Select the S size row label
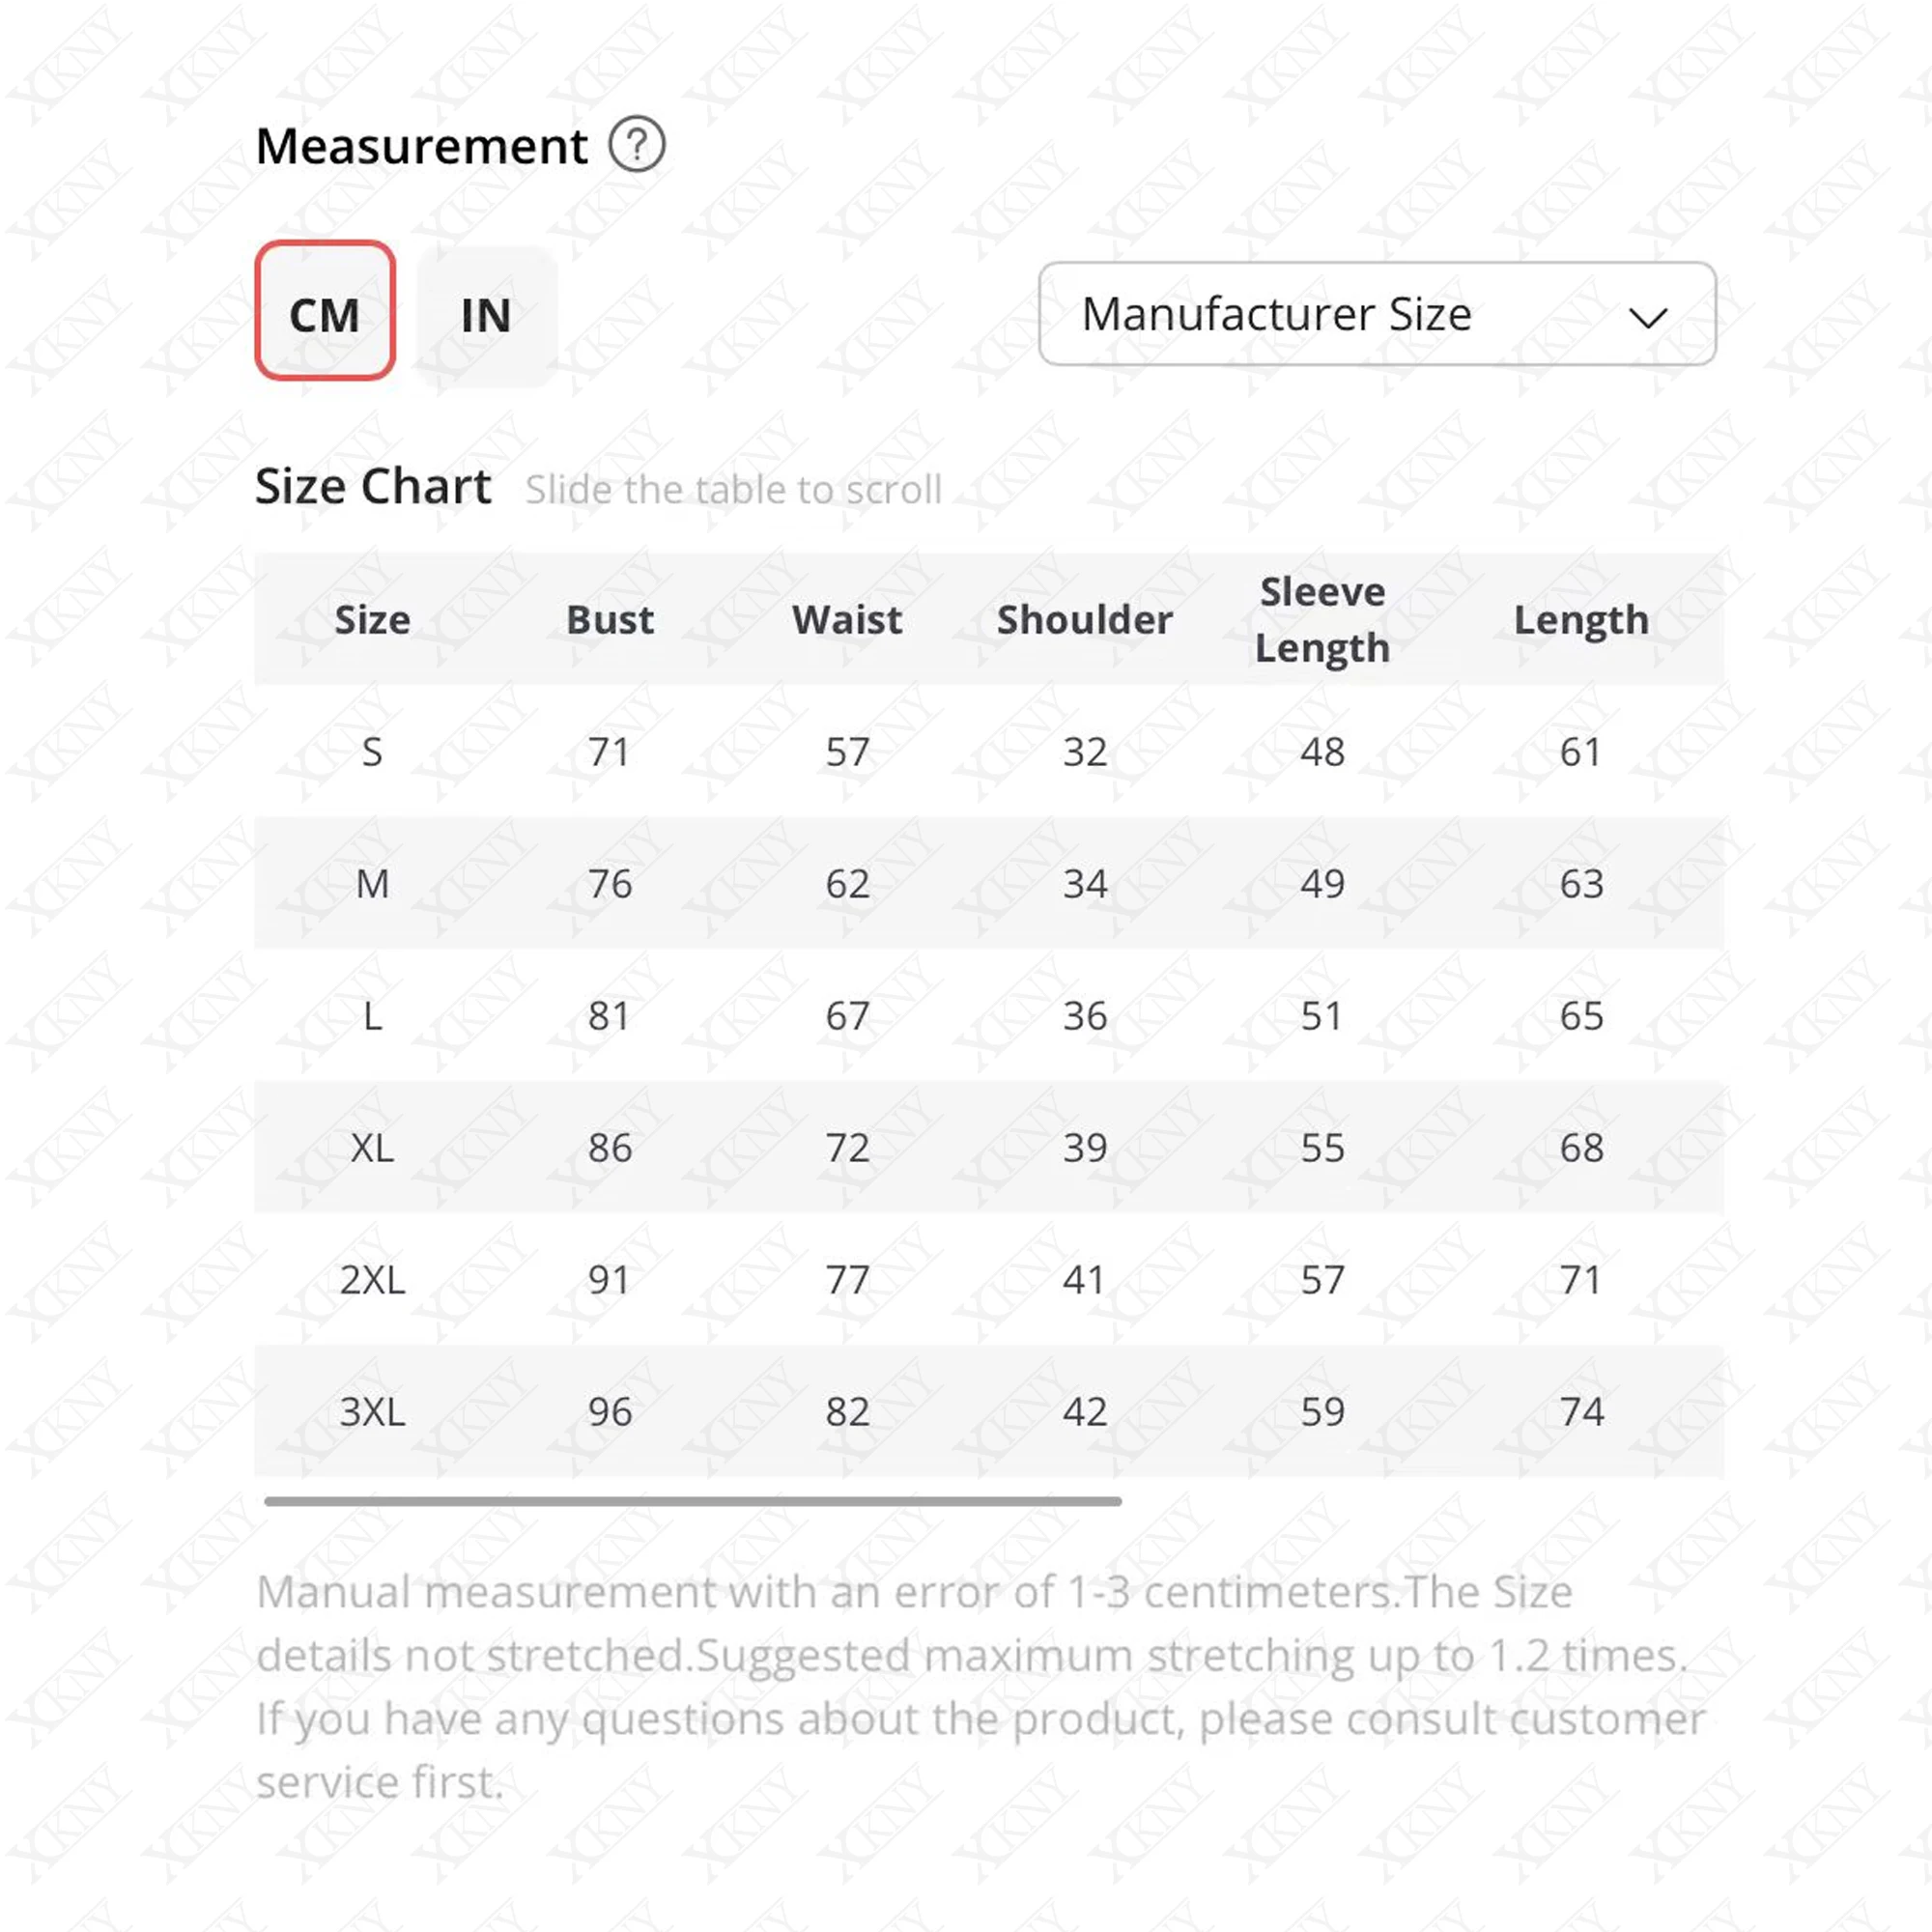This screenshot has width=1932, height=1932. (x=372, y=752)
